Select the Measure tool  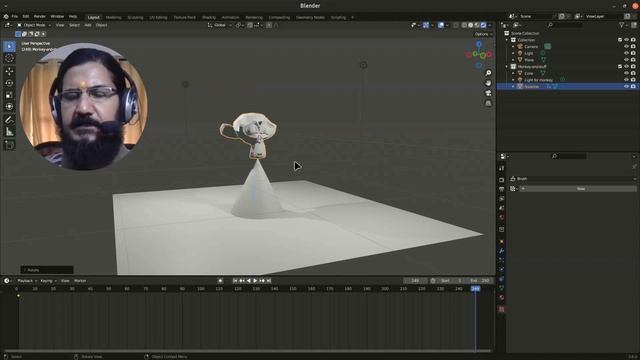[9, 132]
